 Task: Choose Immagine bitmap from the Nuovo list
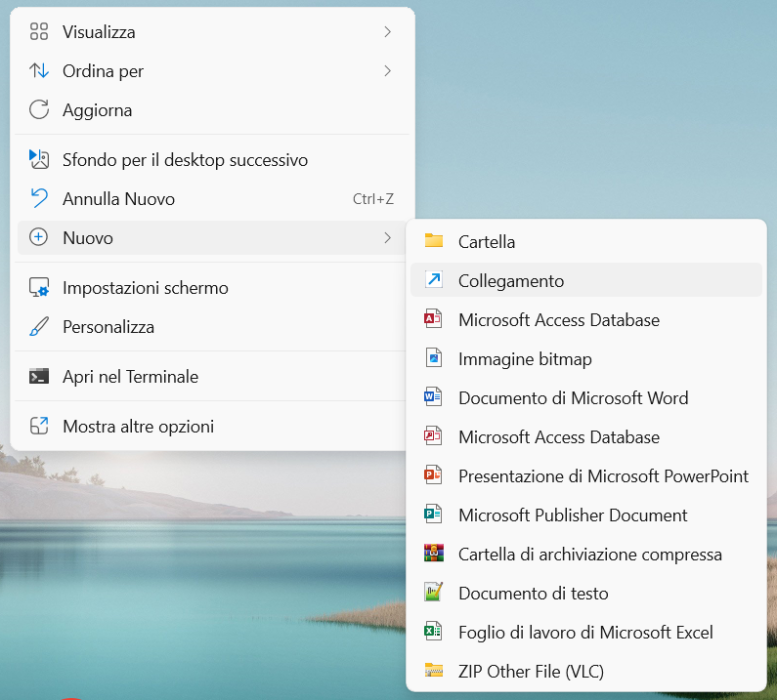point(524,359)
